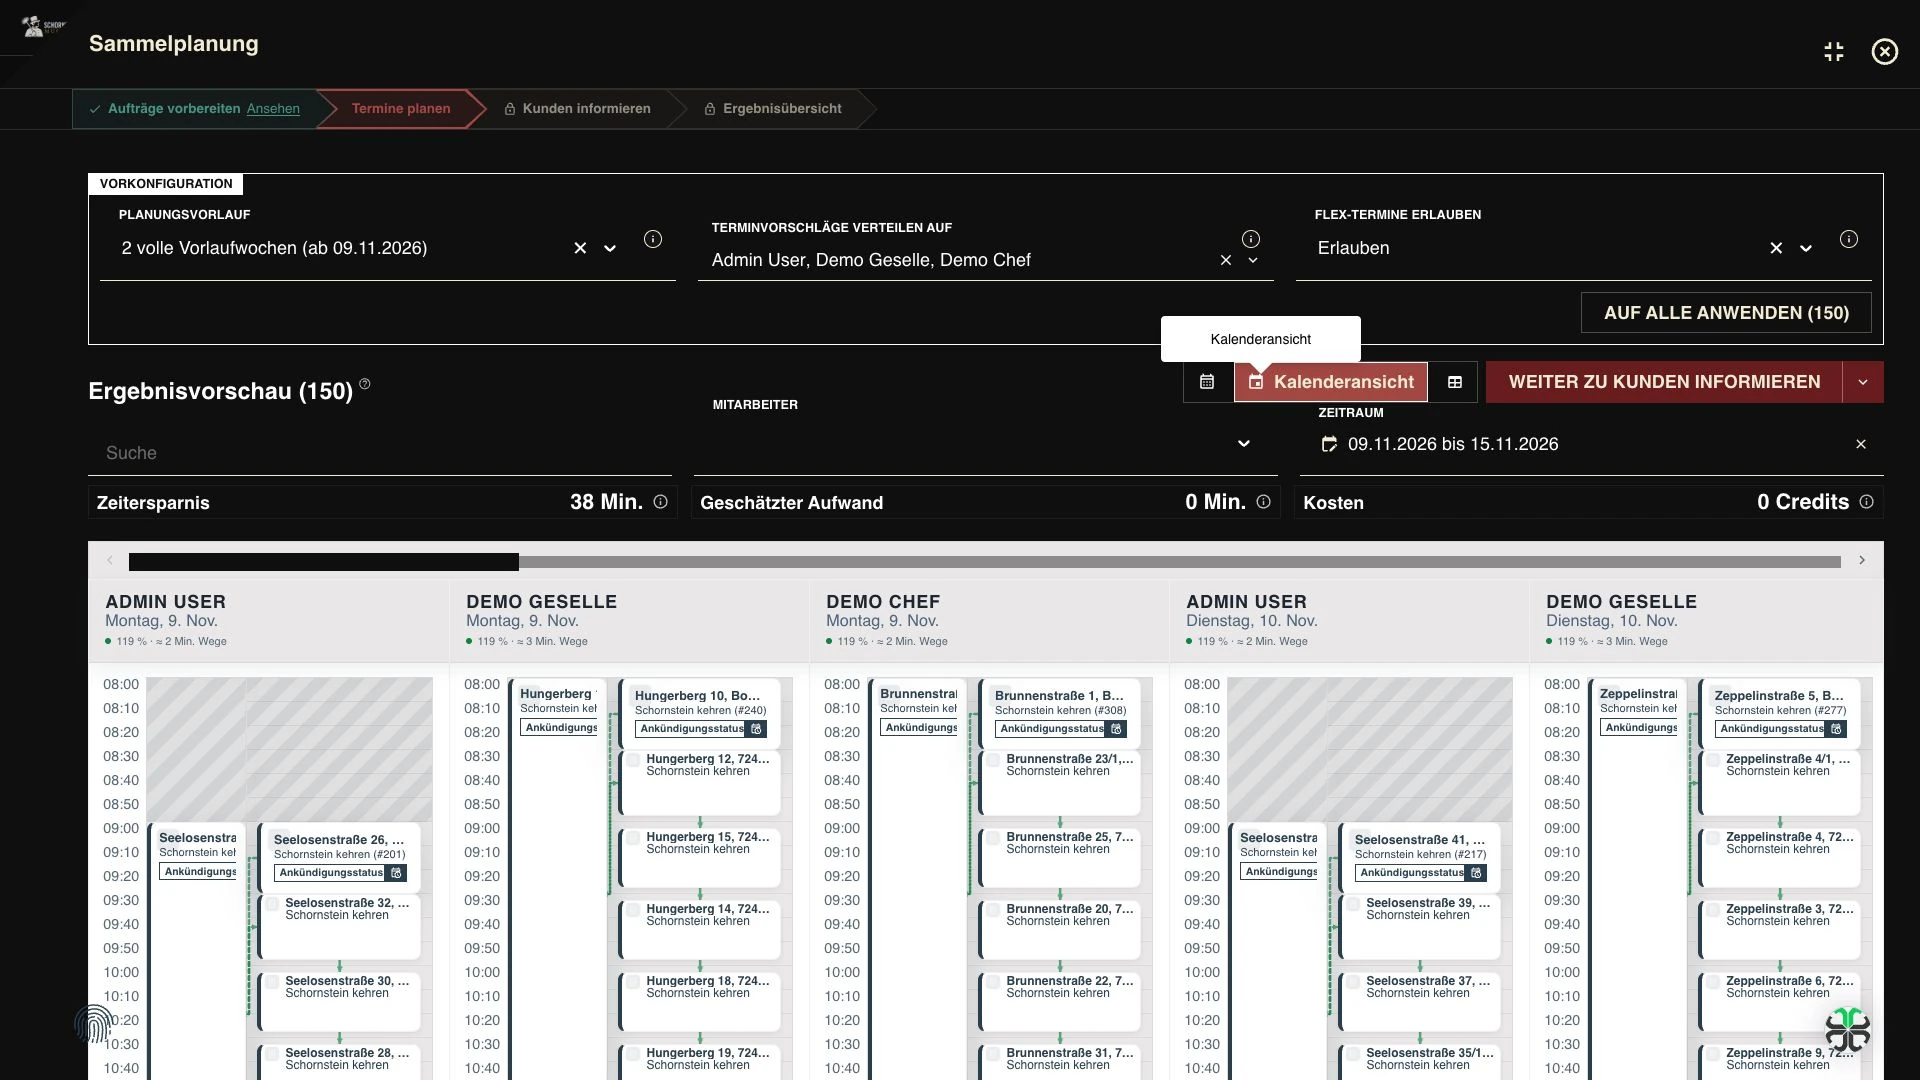Focus the Suche search field
Viewport: 1920px width, 1080px height.
380,453
